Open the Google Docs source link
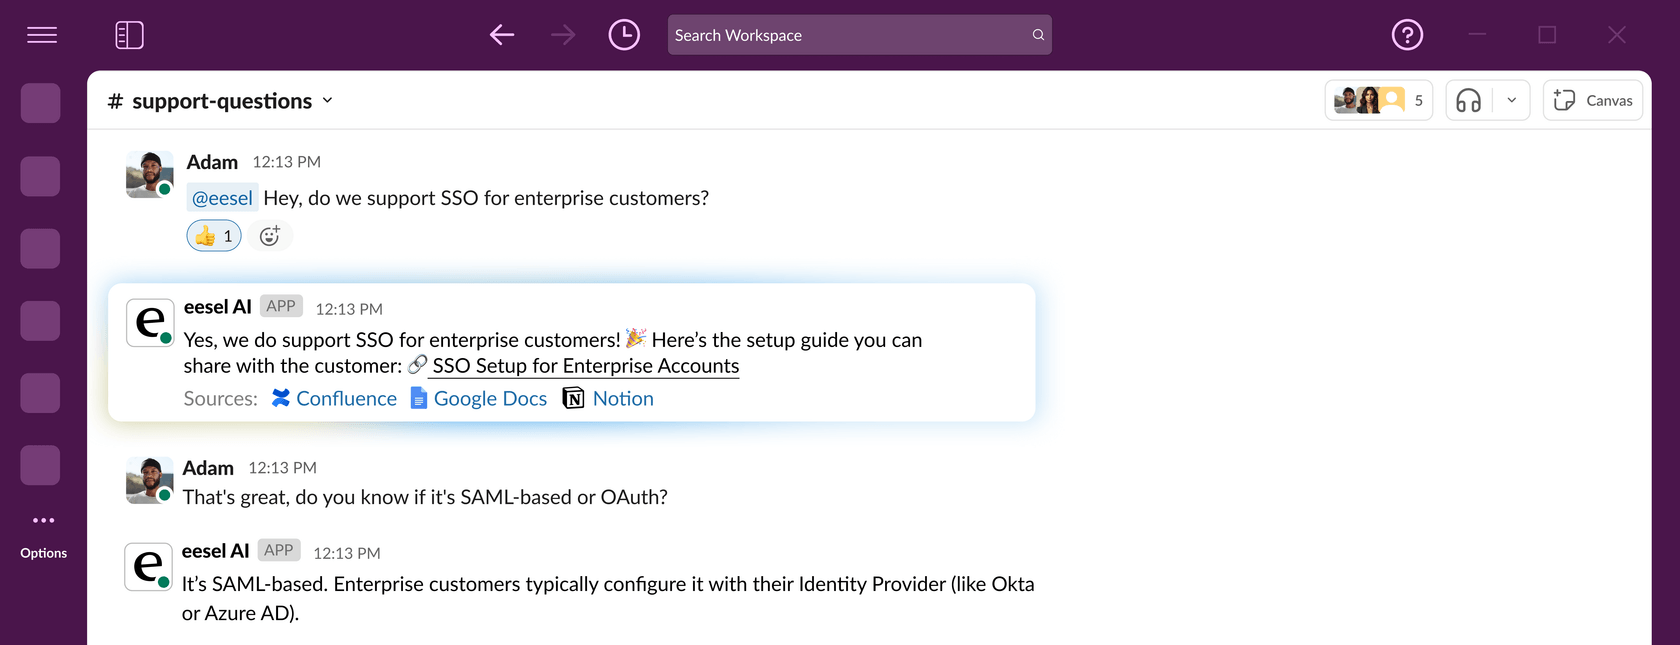The height and width of the screenshot is (645, 1680). pyautogui.click(x=479, y=399)
